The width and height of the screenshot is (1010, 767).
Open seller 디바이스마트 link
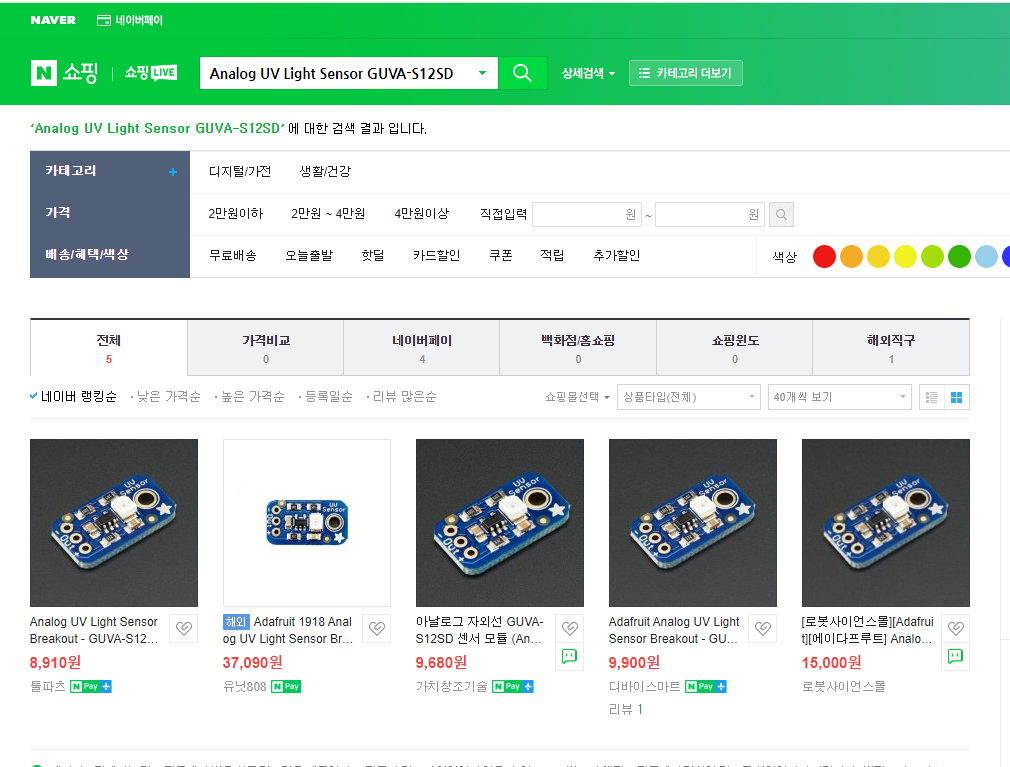click(x=644, y=687)
